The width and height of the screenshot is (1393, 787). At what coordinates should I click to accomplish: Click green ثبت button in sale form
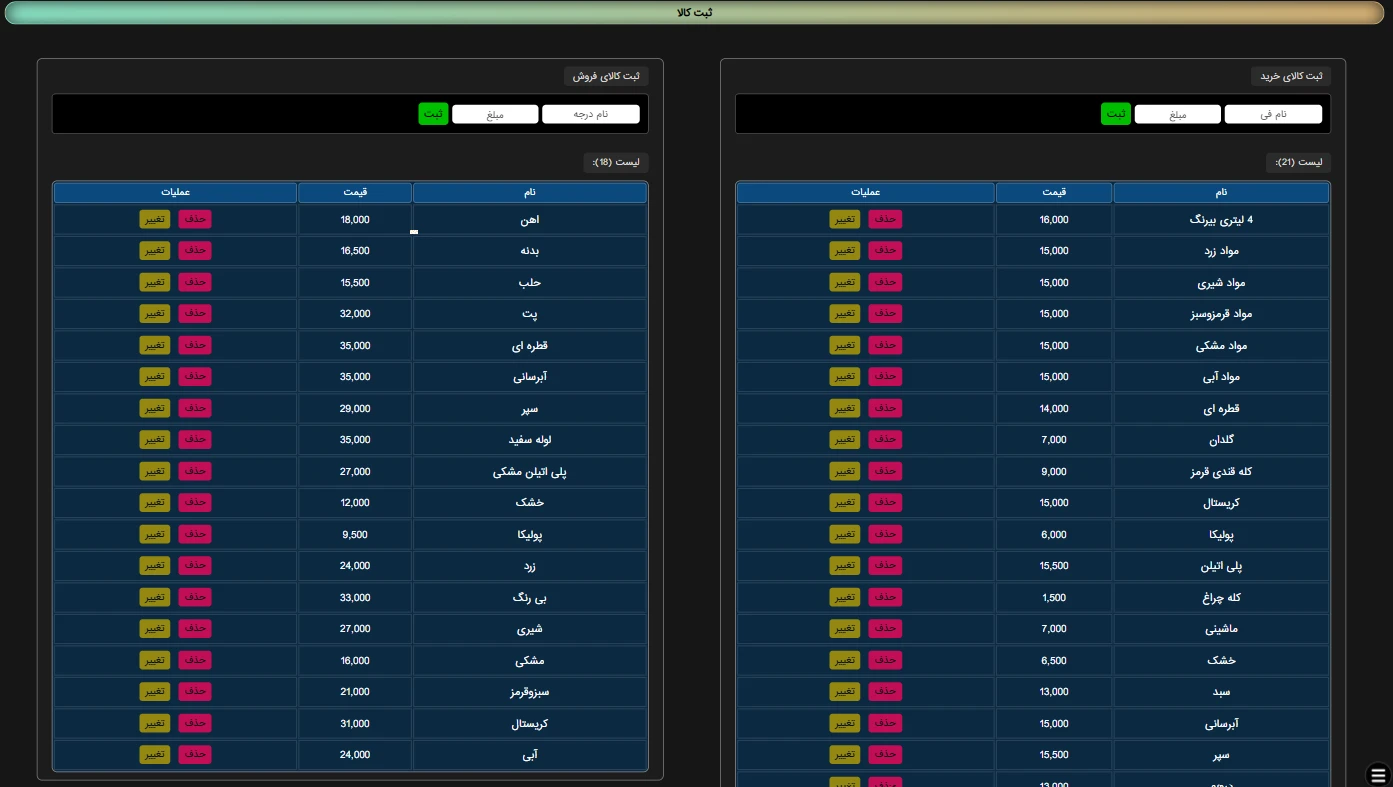(x=433, y=114)
